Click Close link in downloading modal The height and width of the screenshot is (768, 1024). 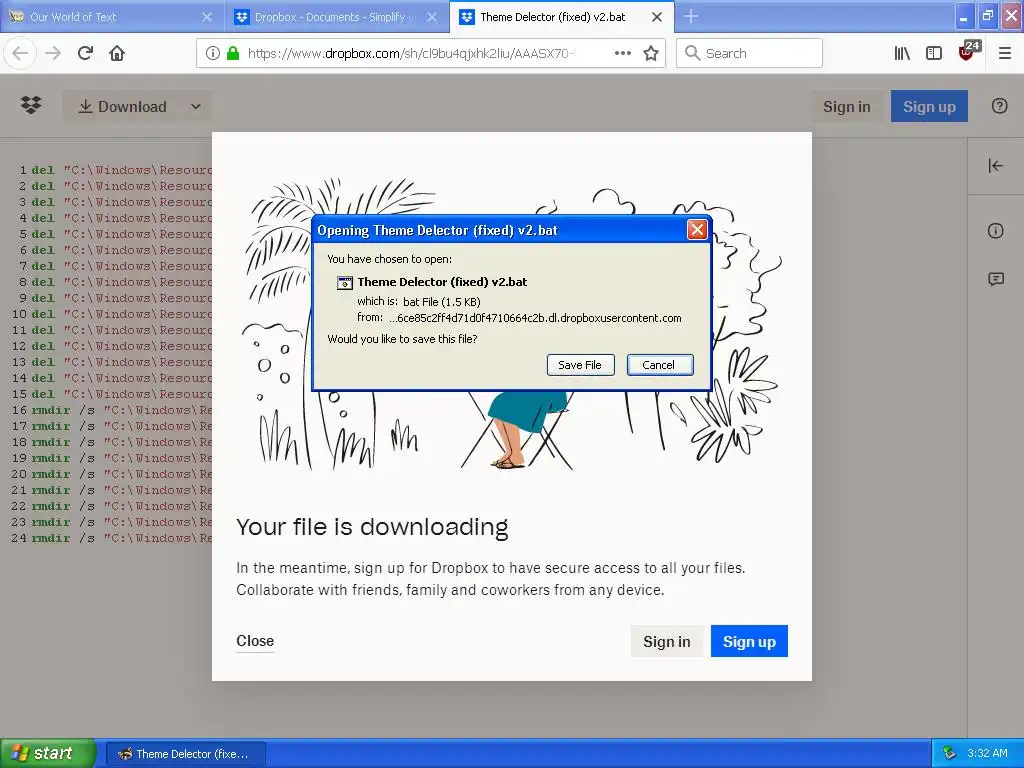[x=255, y=641]
